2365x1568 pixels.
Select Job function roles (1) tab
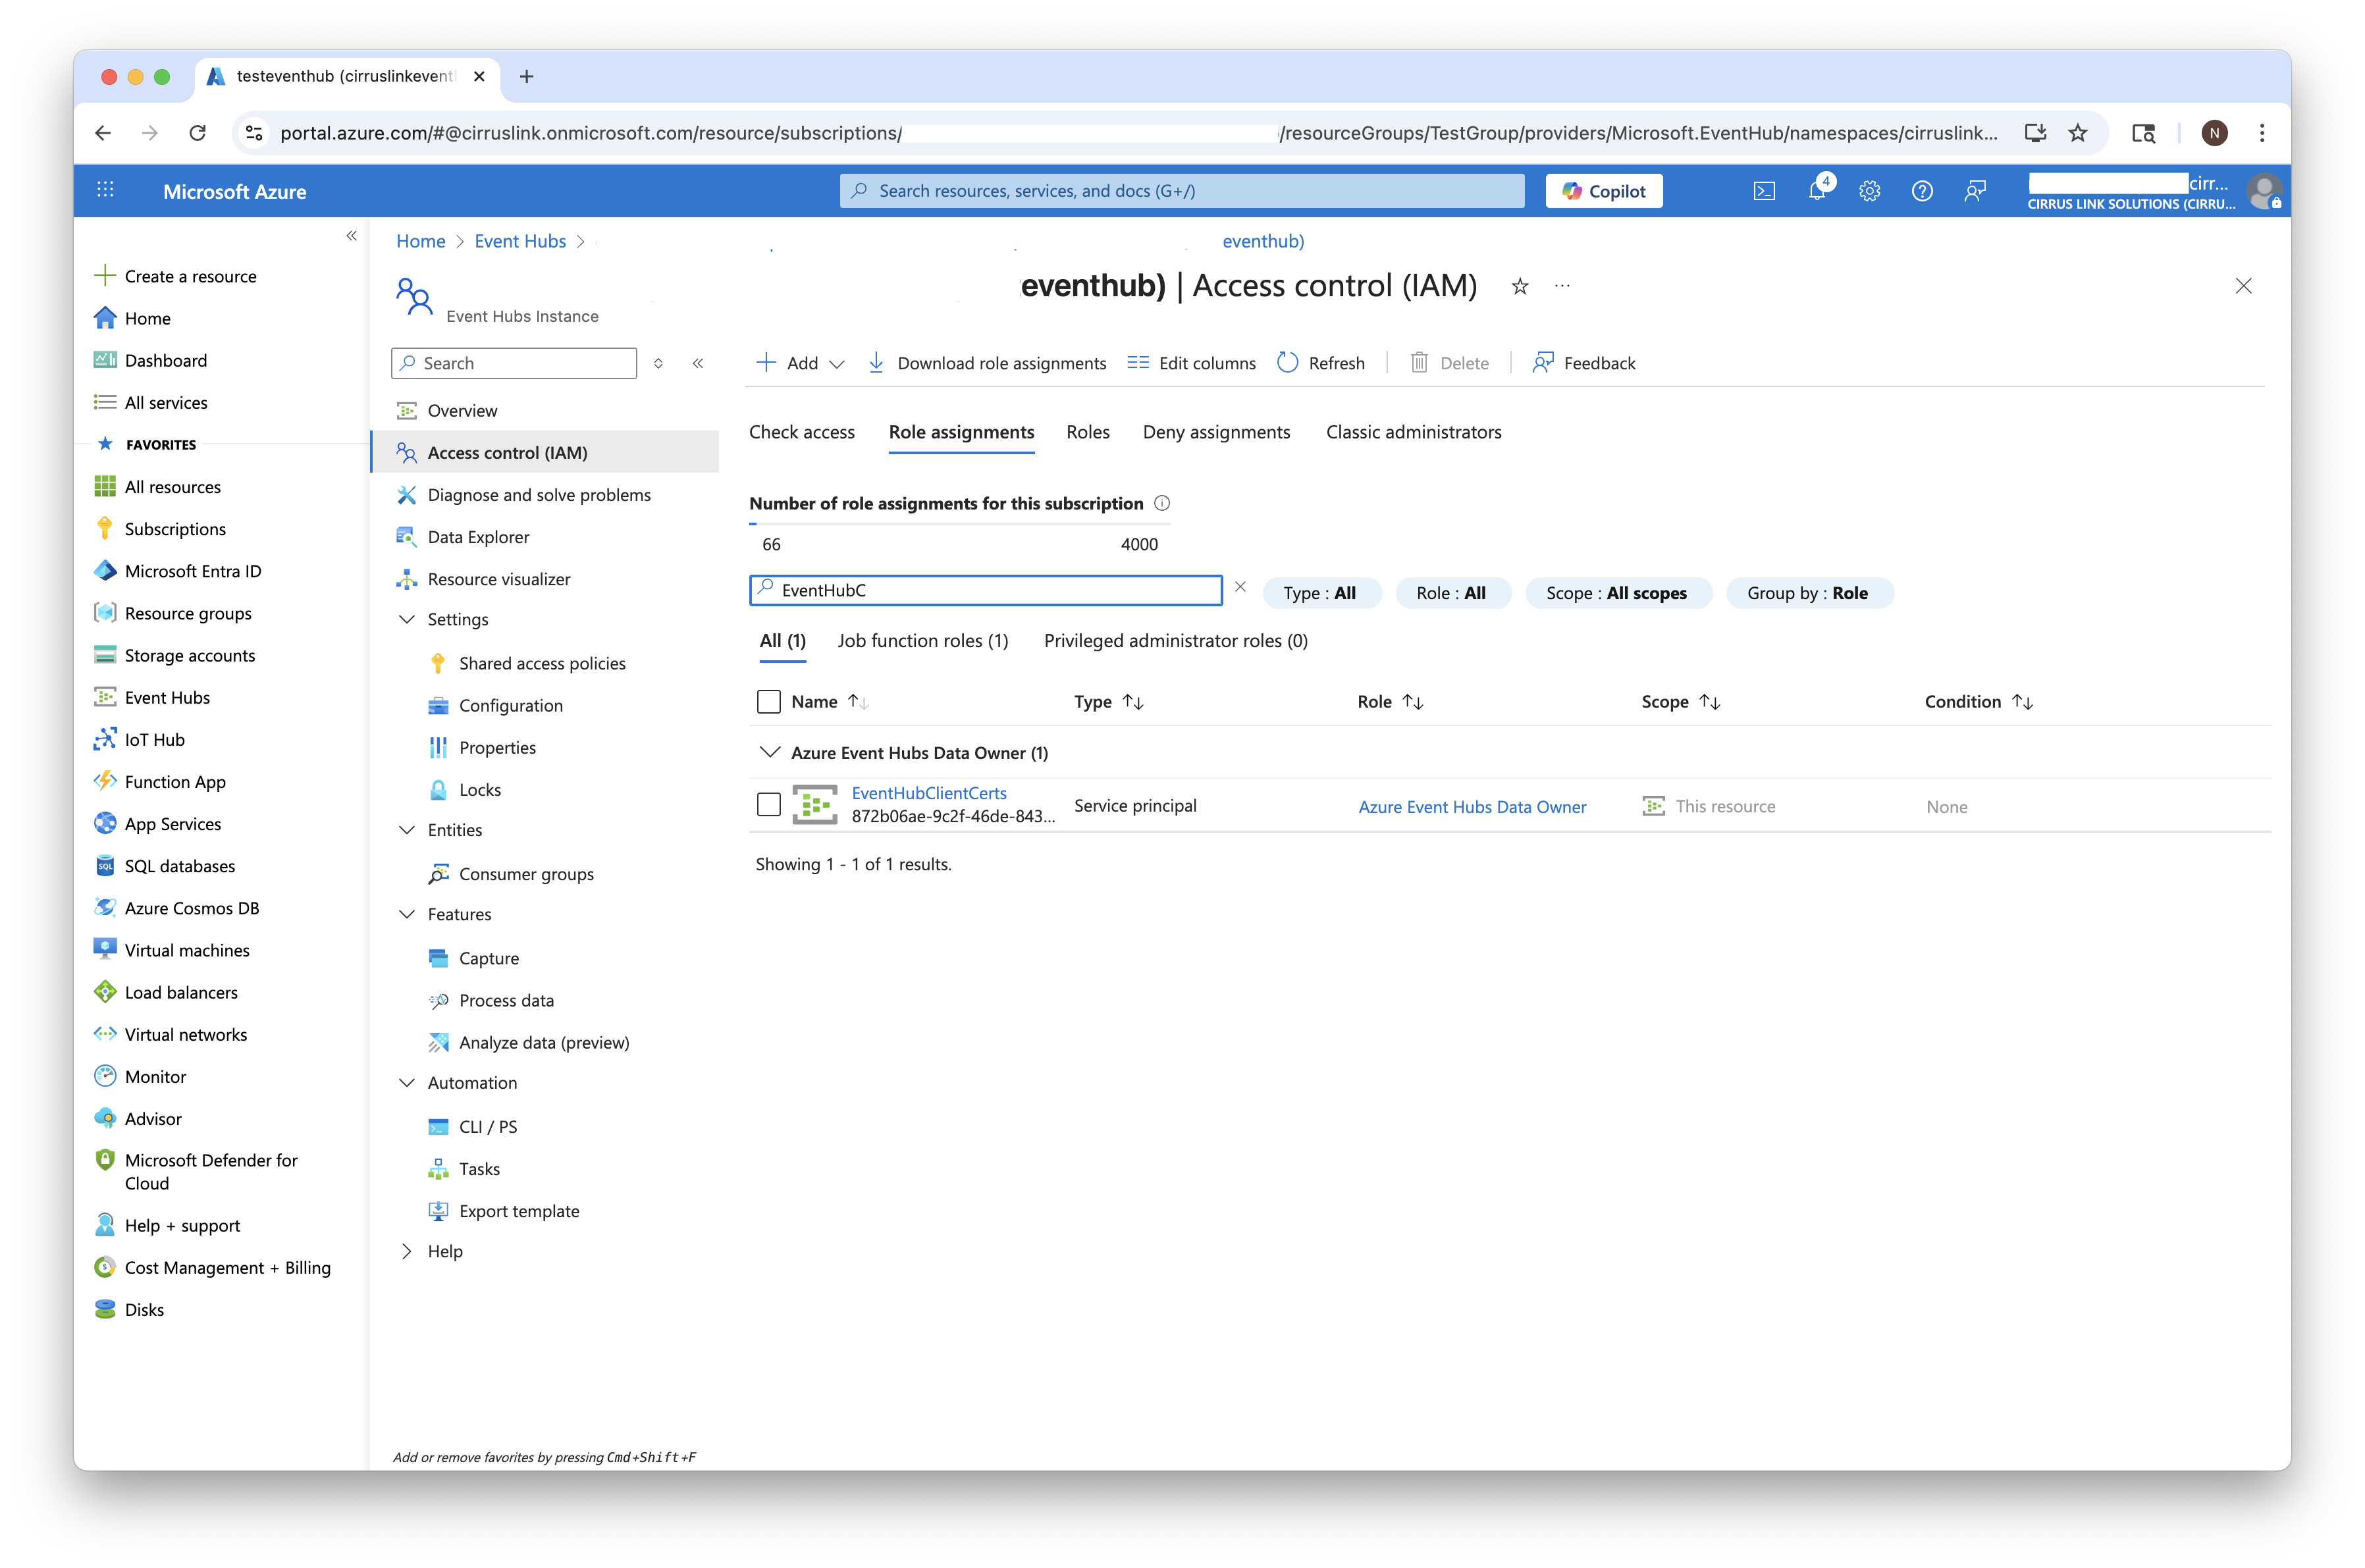[922, 641]
